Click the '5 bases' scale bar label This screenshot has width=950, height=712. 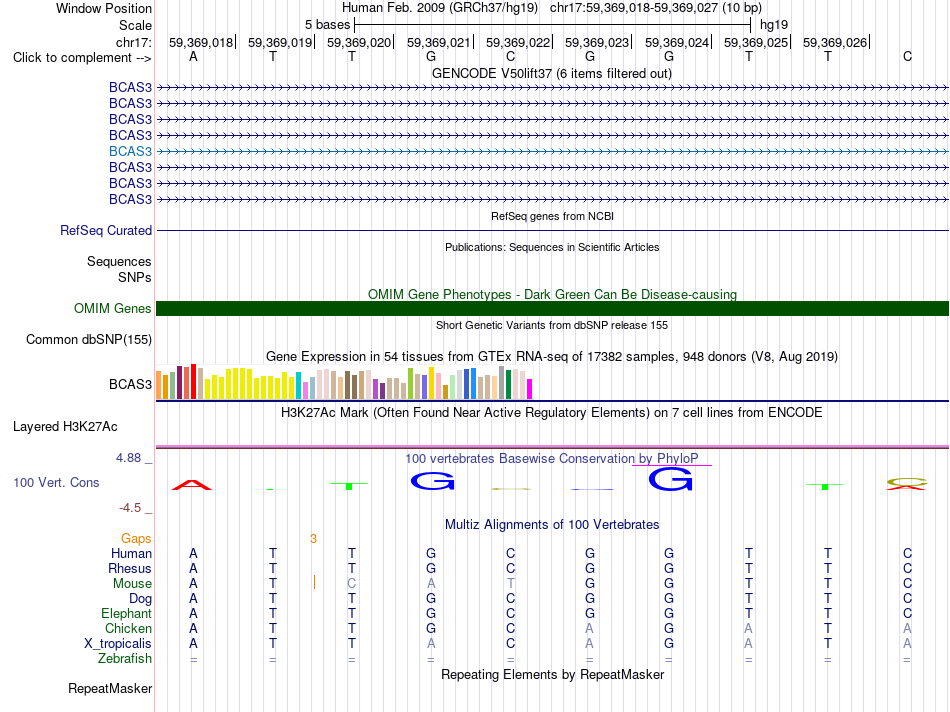tap(327, 25)
